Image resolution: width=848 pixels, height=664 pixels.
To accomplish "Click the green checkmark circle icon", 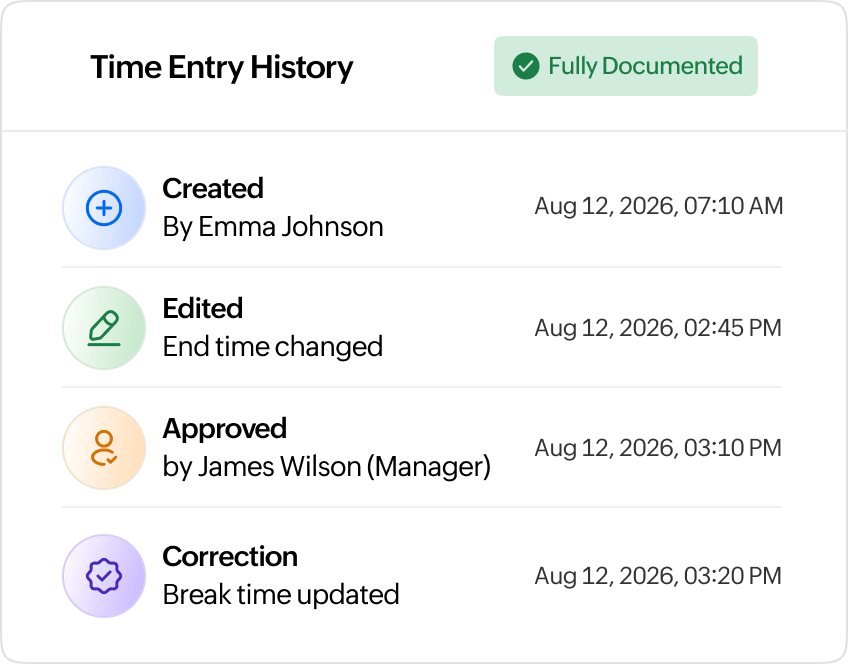I will coord(526,66).
